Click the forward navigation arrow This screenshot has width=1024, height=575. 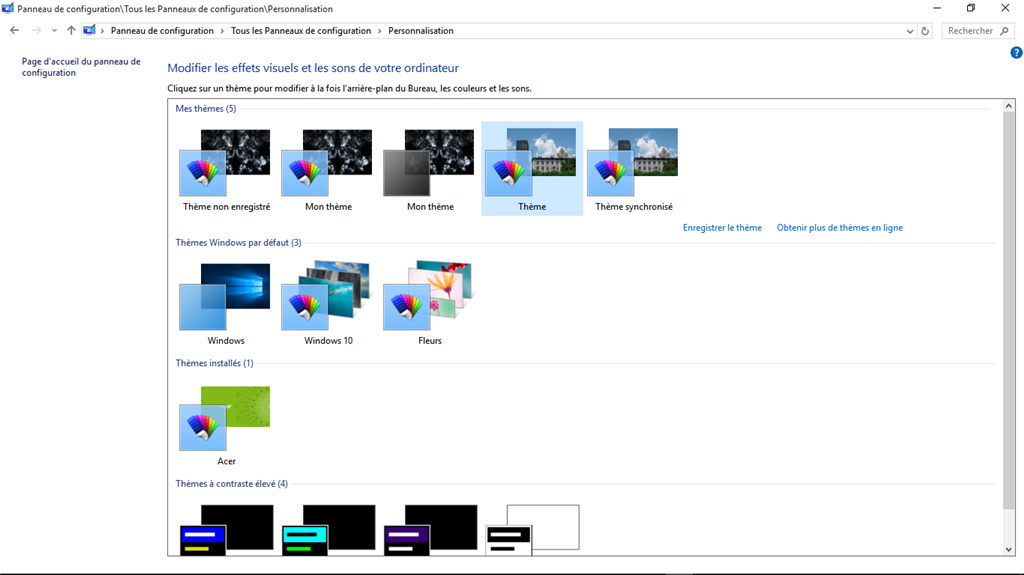pyautogui.click(x=37, y=31)
